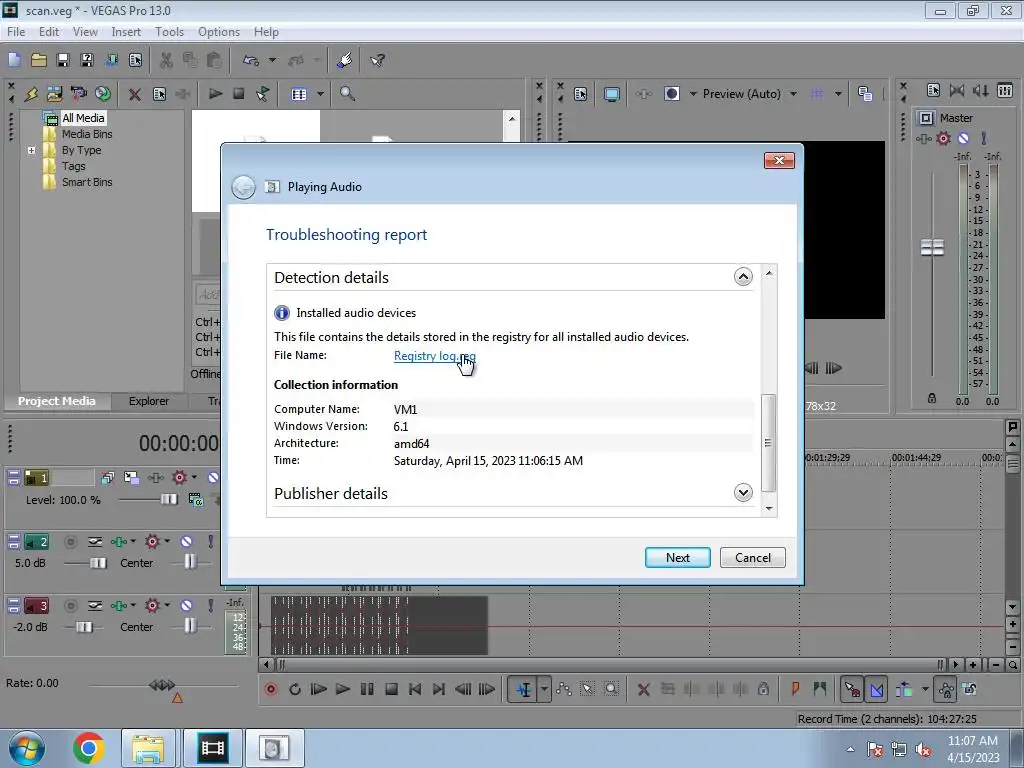Arm audio track 2 for record
Viewport: 1024px width, 768px height.
(x=71, y=541)
